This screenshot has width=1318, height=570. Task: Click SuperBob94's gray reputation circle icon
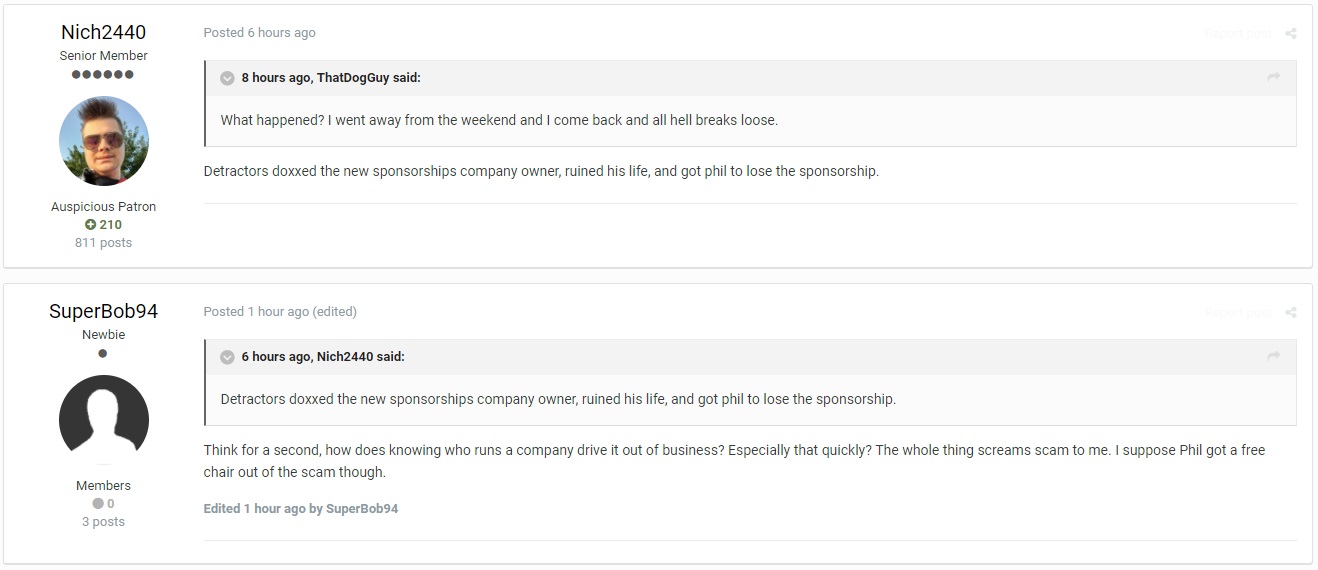[98, 504]
